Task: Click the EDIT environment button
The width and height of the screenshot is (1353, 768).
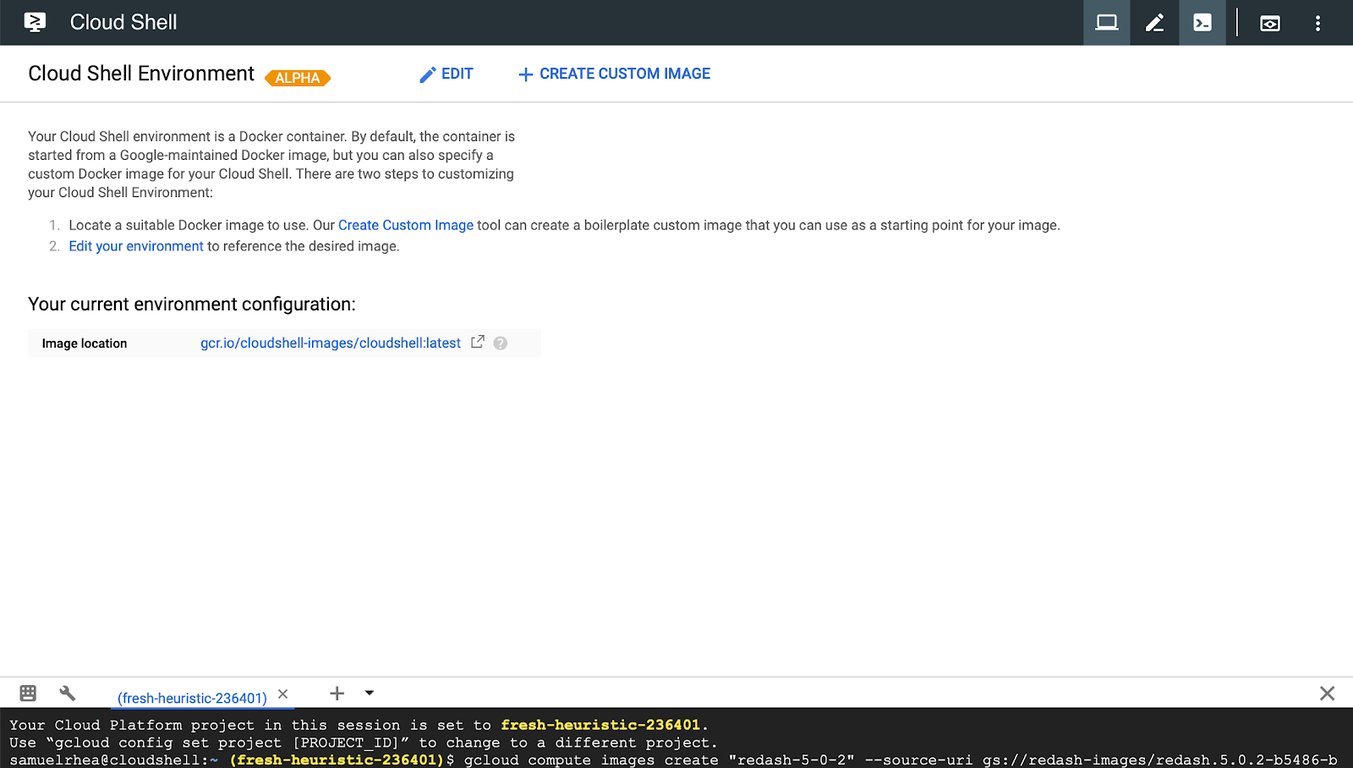Action: coord(446,74)
